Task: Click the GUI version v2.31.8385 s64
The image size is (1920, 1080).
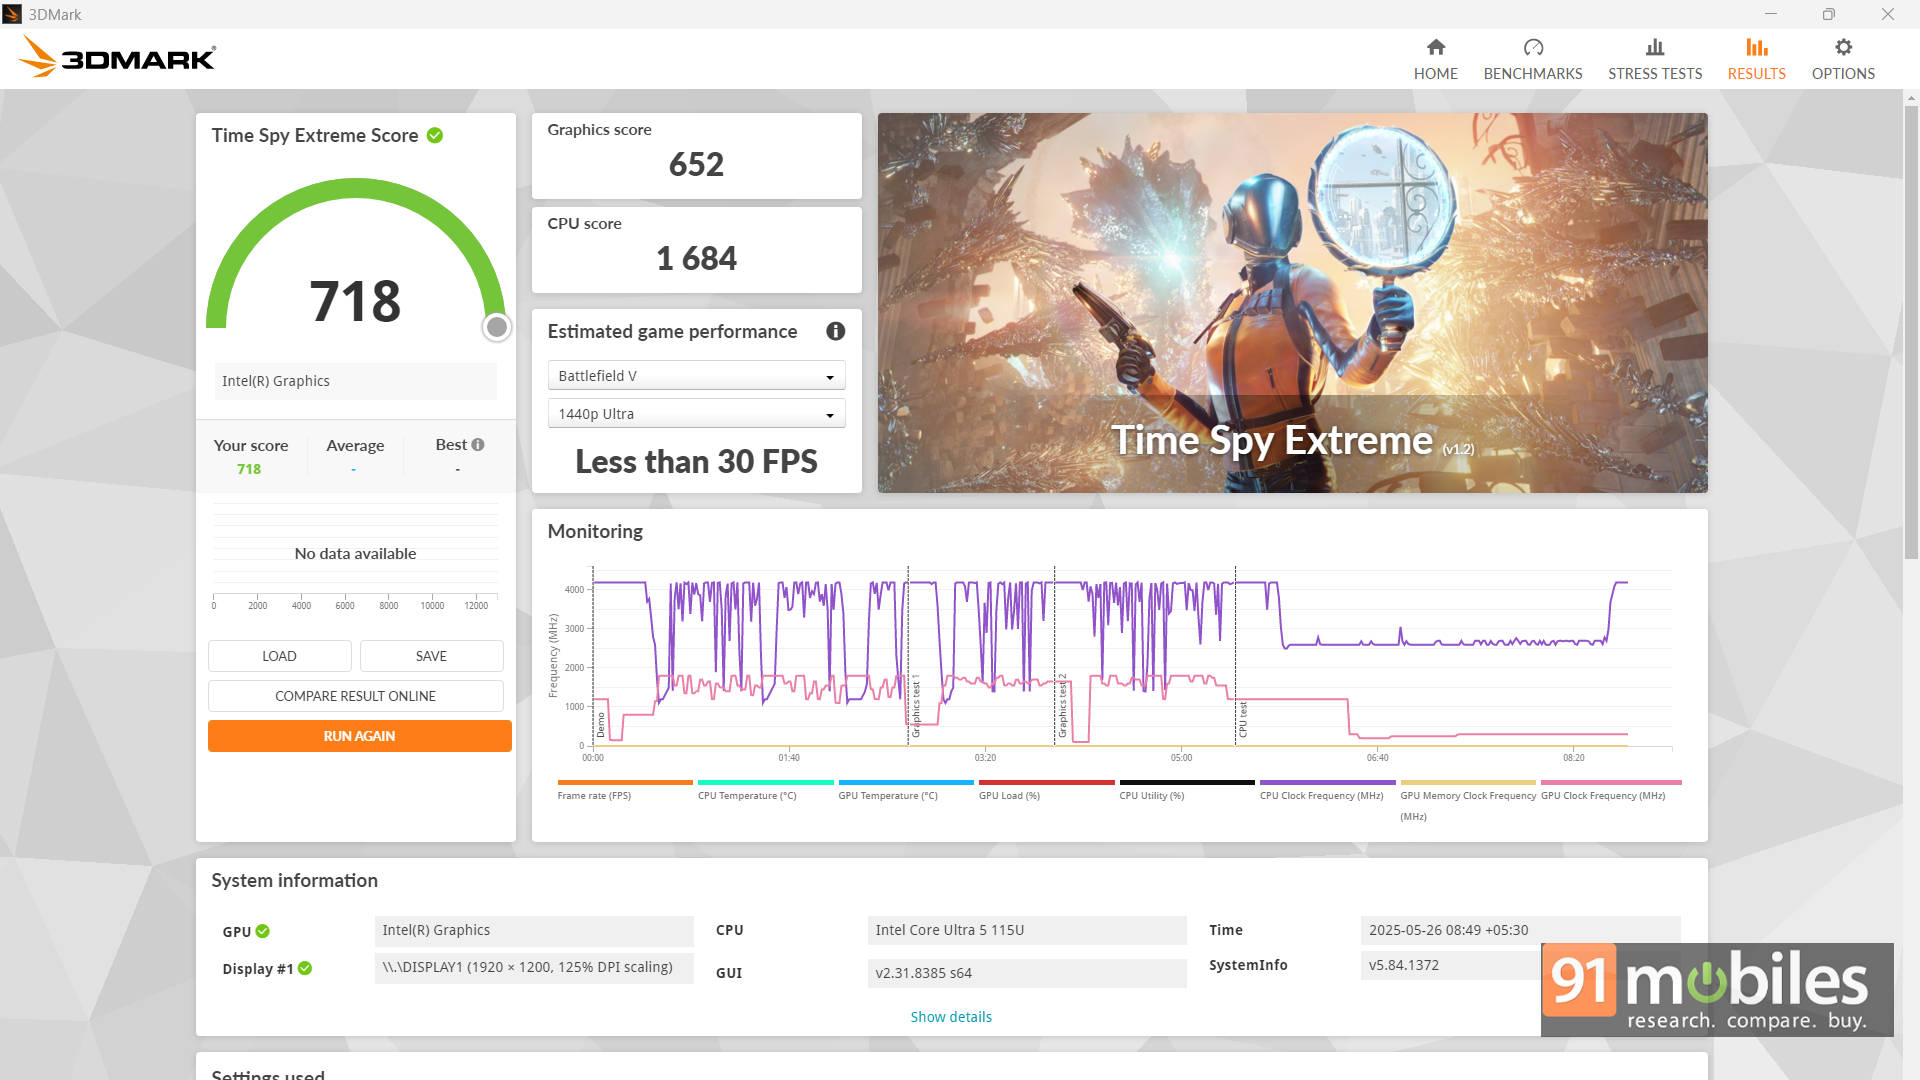Action: coord(1026,973)
